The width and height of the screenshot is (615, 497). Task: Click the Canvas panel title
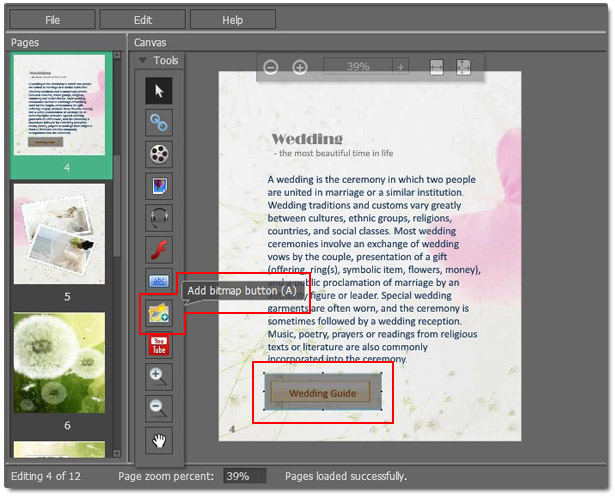(x=150, y=42)
